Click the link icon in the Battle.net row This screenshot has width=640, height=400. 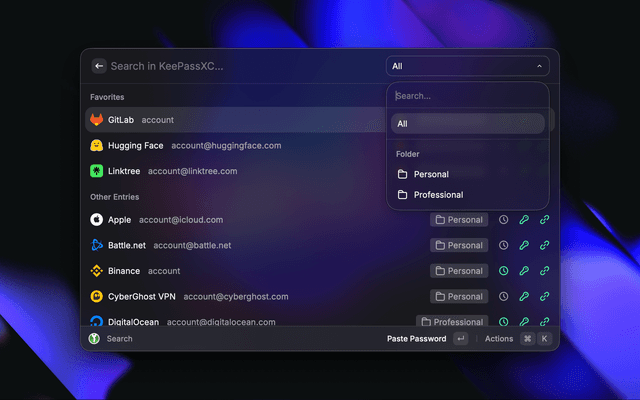(544, 245)
